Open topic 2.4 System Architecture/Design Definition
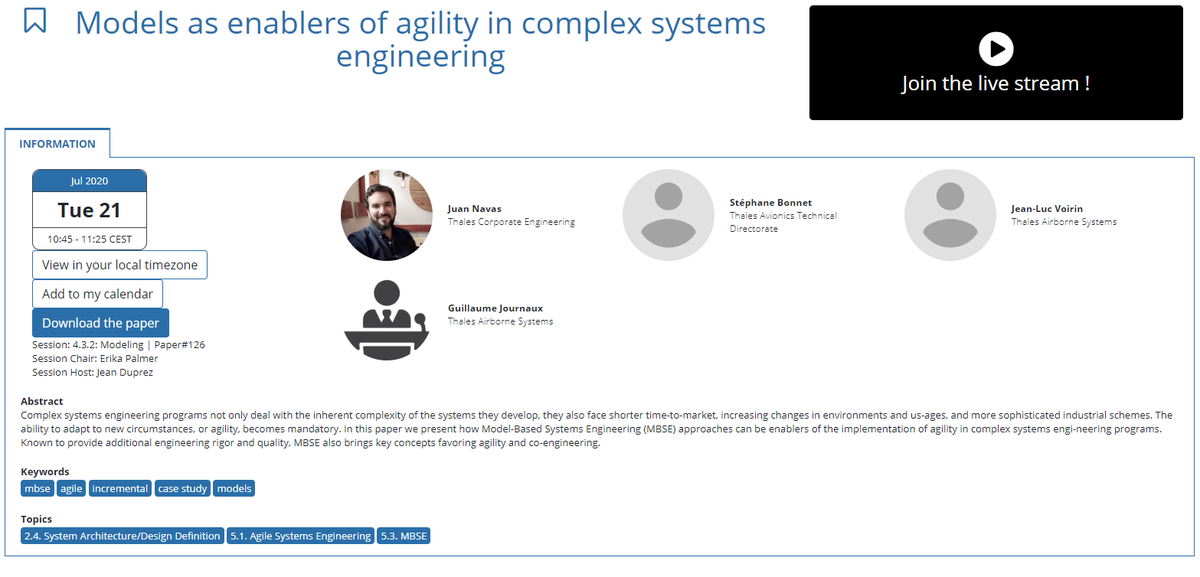This screenshot has height=577, width=1200. coord(122,536)
